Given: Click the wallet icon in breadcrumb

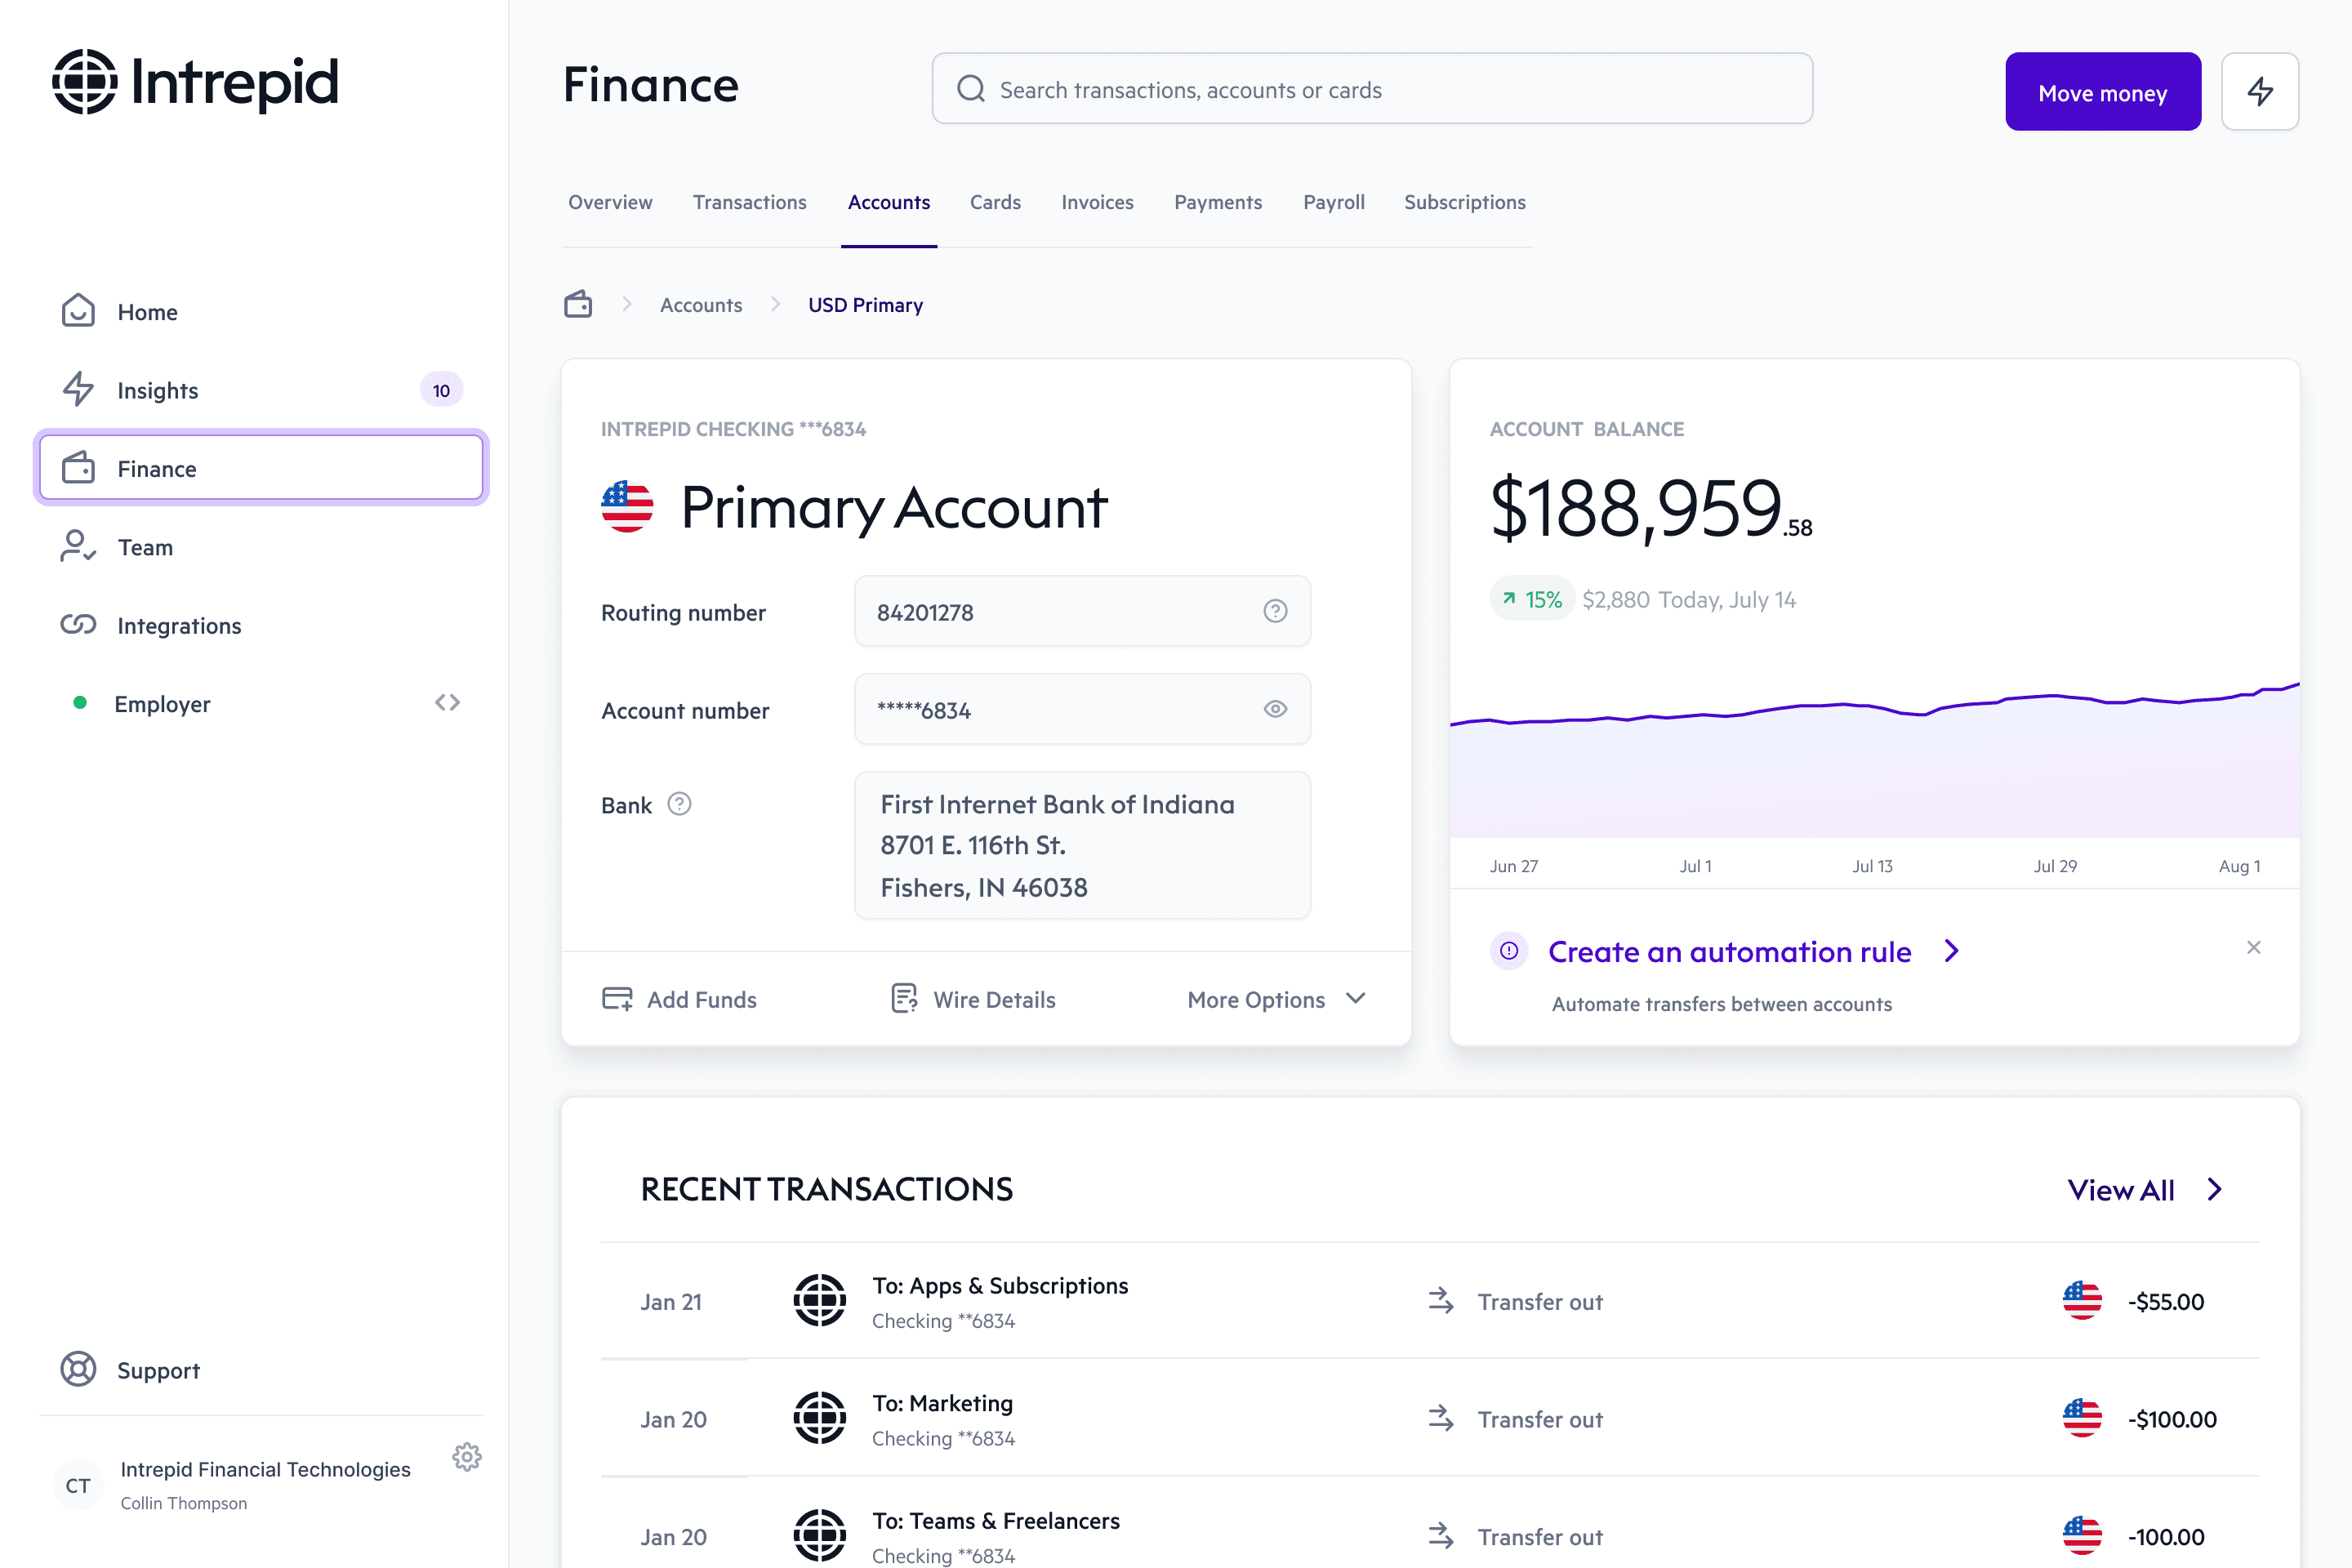Looking at the screenshot, I should pos(578,304).
